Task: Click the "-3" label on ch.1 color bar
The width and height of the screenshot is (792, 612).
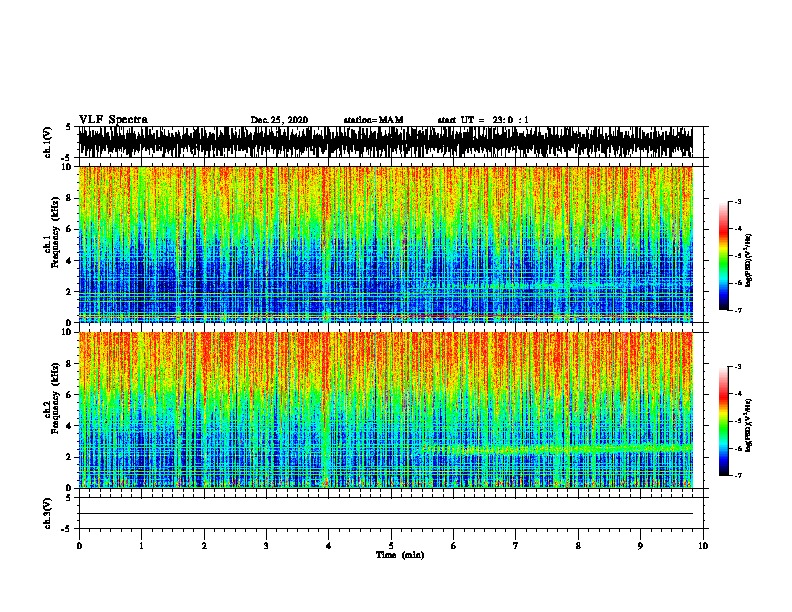Action: [737, 201]
